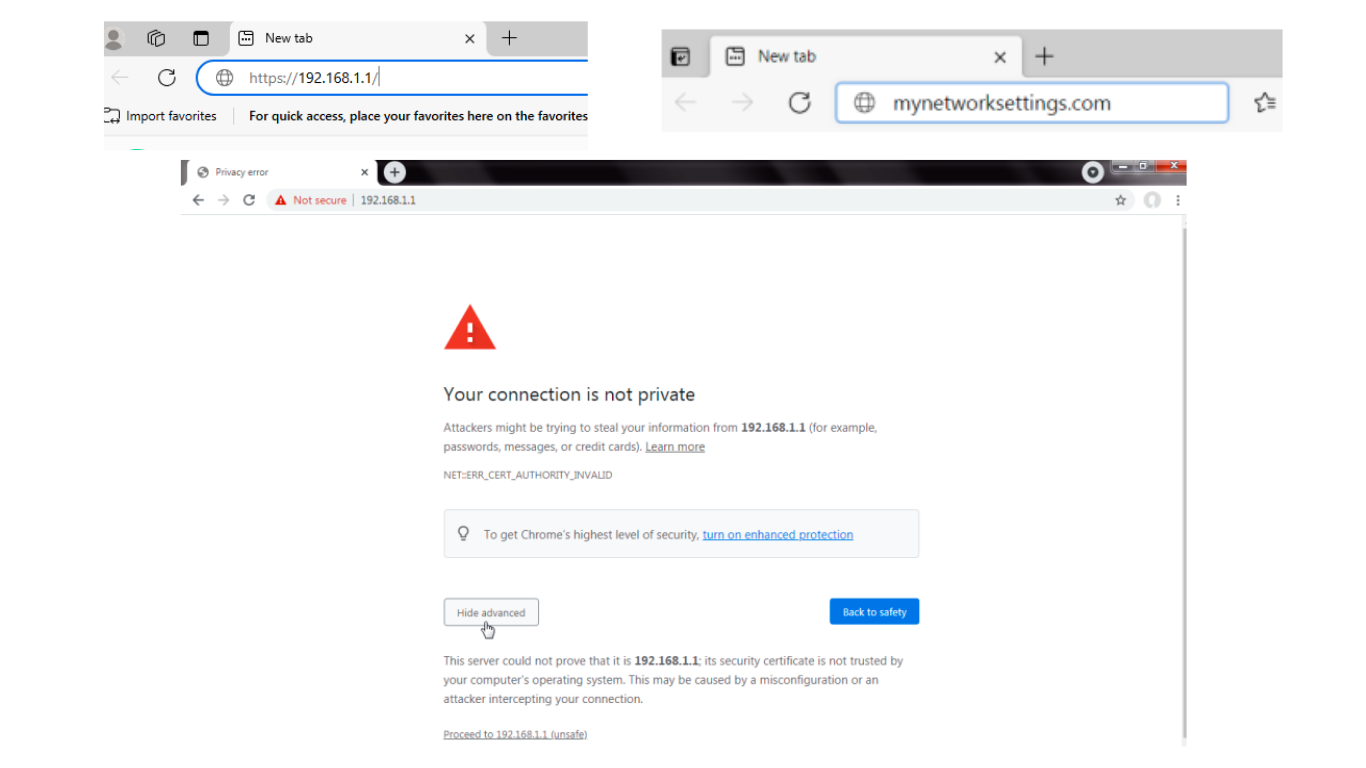
Task: Click the Chrome back arrow
Action: [x=198, y=200]
